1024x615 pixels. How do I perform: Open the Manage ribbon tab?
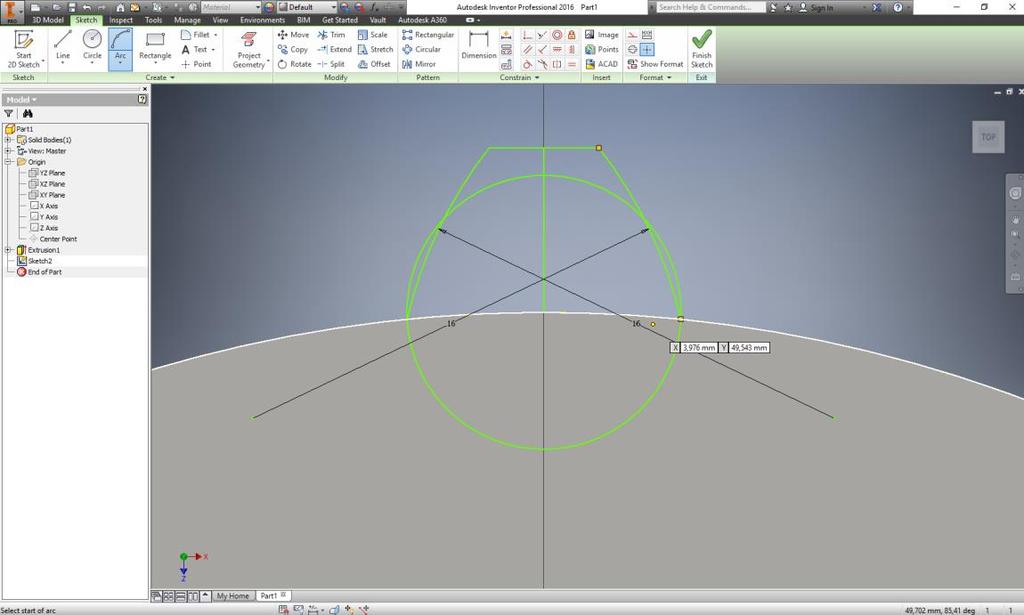187,20
